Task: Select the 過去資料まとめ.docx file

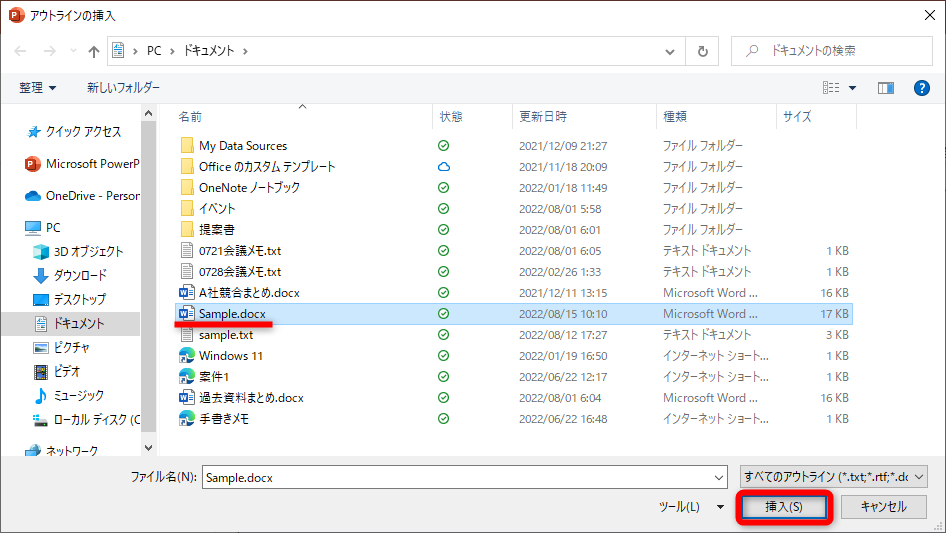Action: [252, 398]
